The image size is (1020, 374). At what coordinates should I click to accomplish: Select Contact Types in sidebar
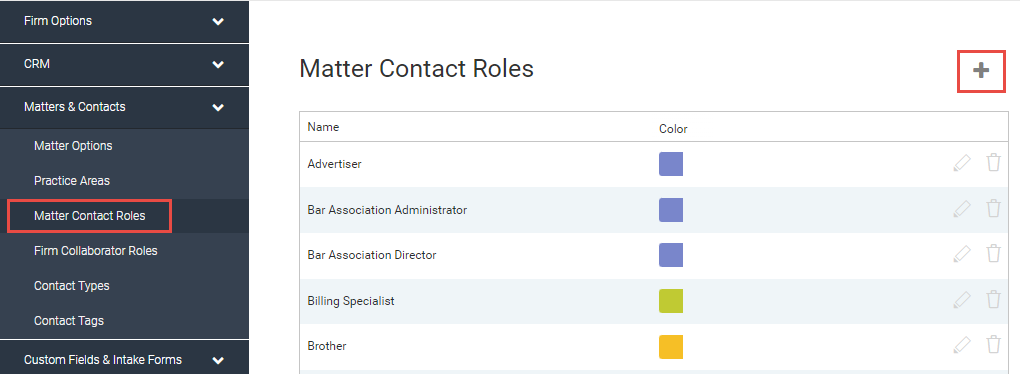pos(72,286)
